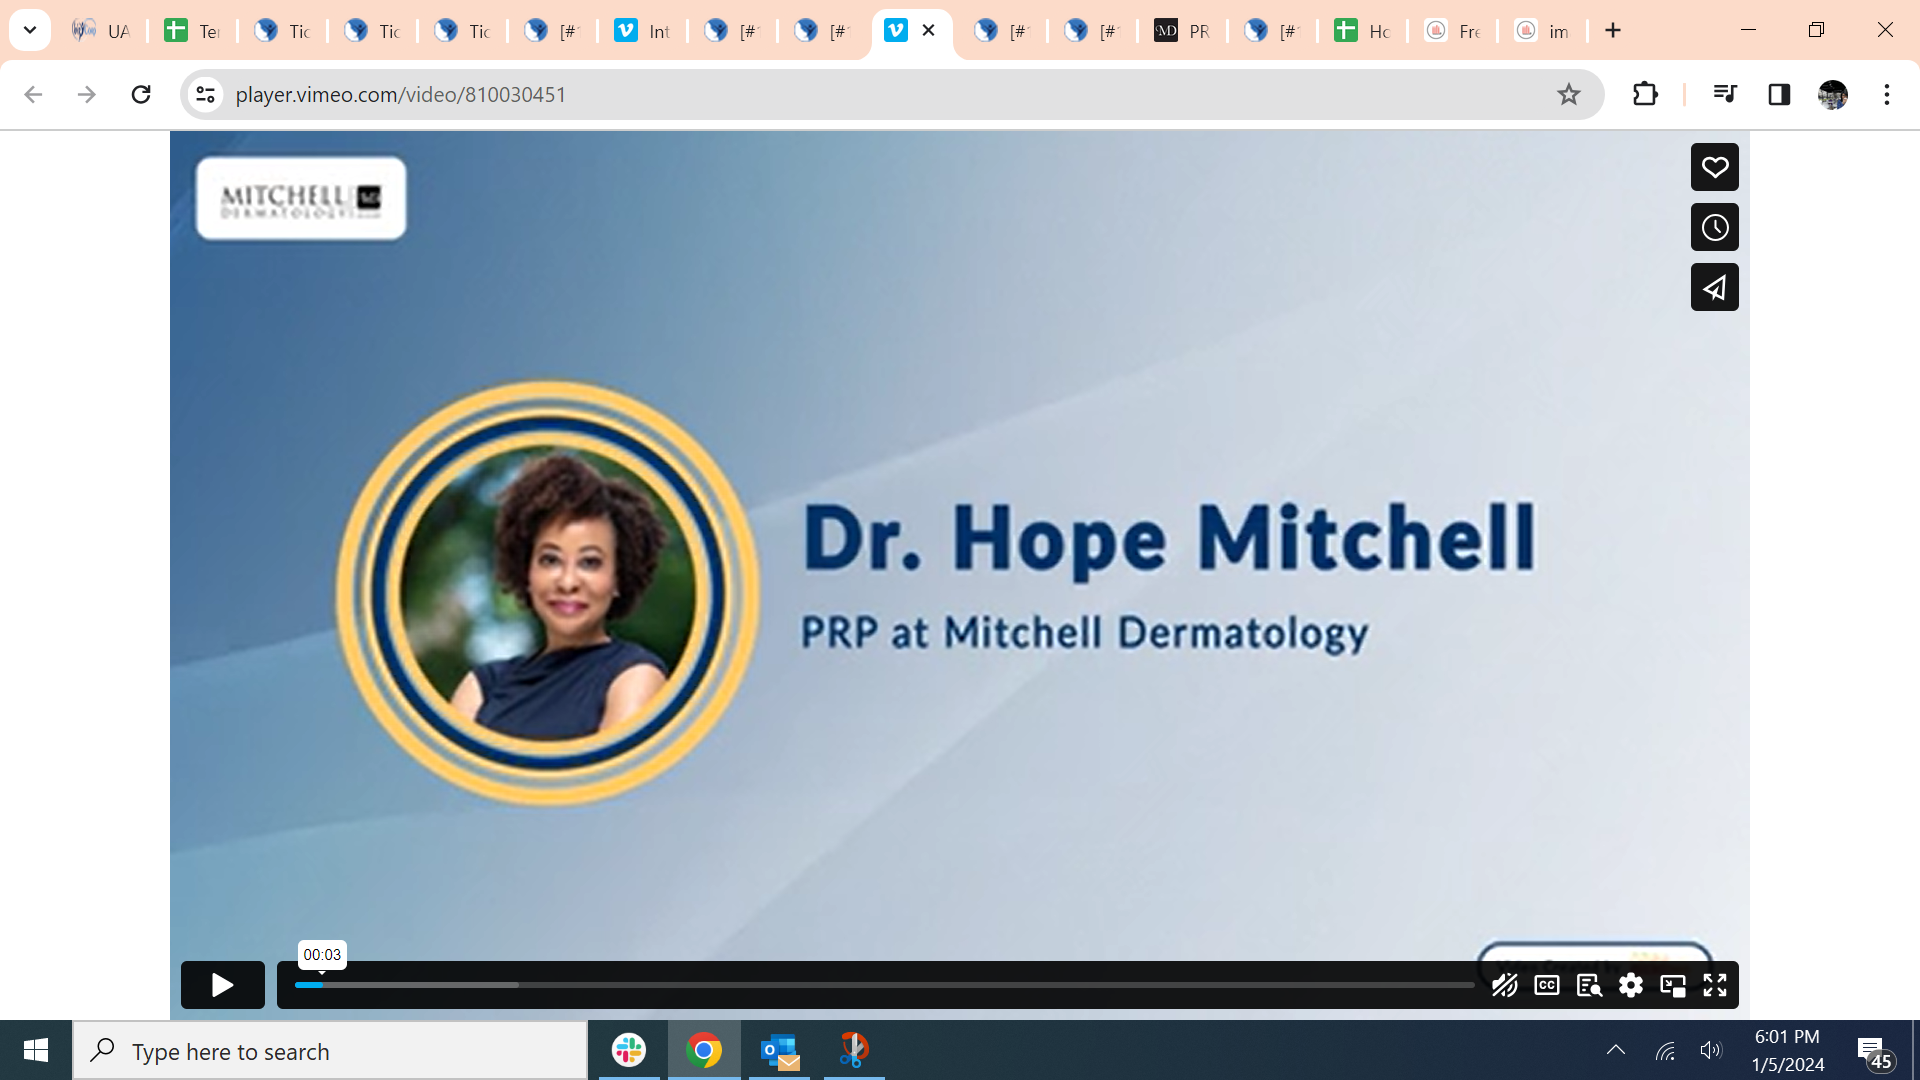Enter fullscreen mode in player
Screen dimensions: 1920x1080
pyautogui.click(x=1714, y=985)
